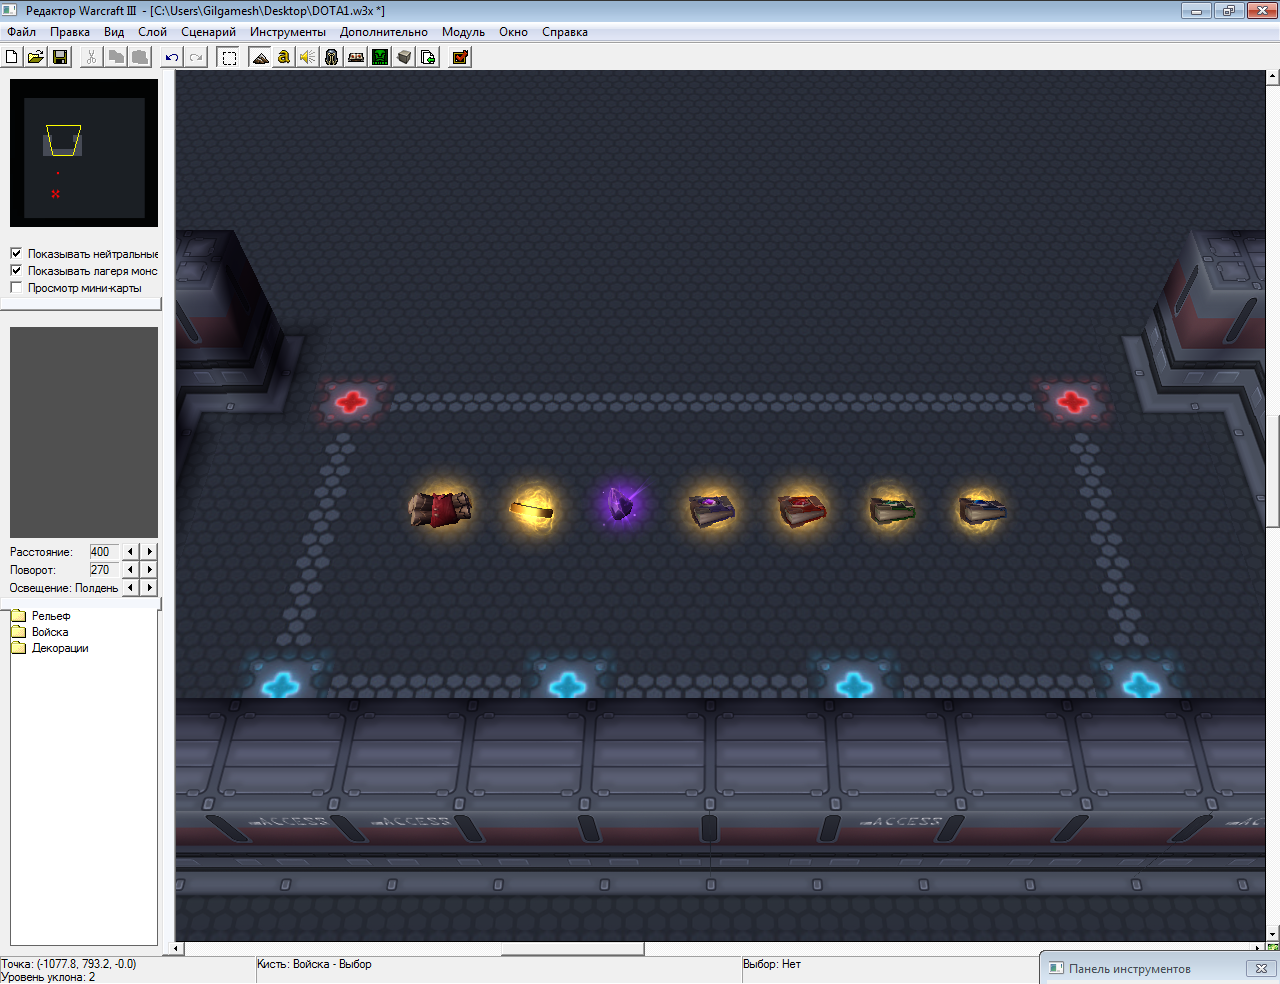Click the viewport horizontal scrollbar left arrow

click(178, 948)
